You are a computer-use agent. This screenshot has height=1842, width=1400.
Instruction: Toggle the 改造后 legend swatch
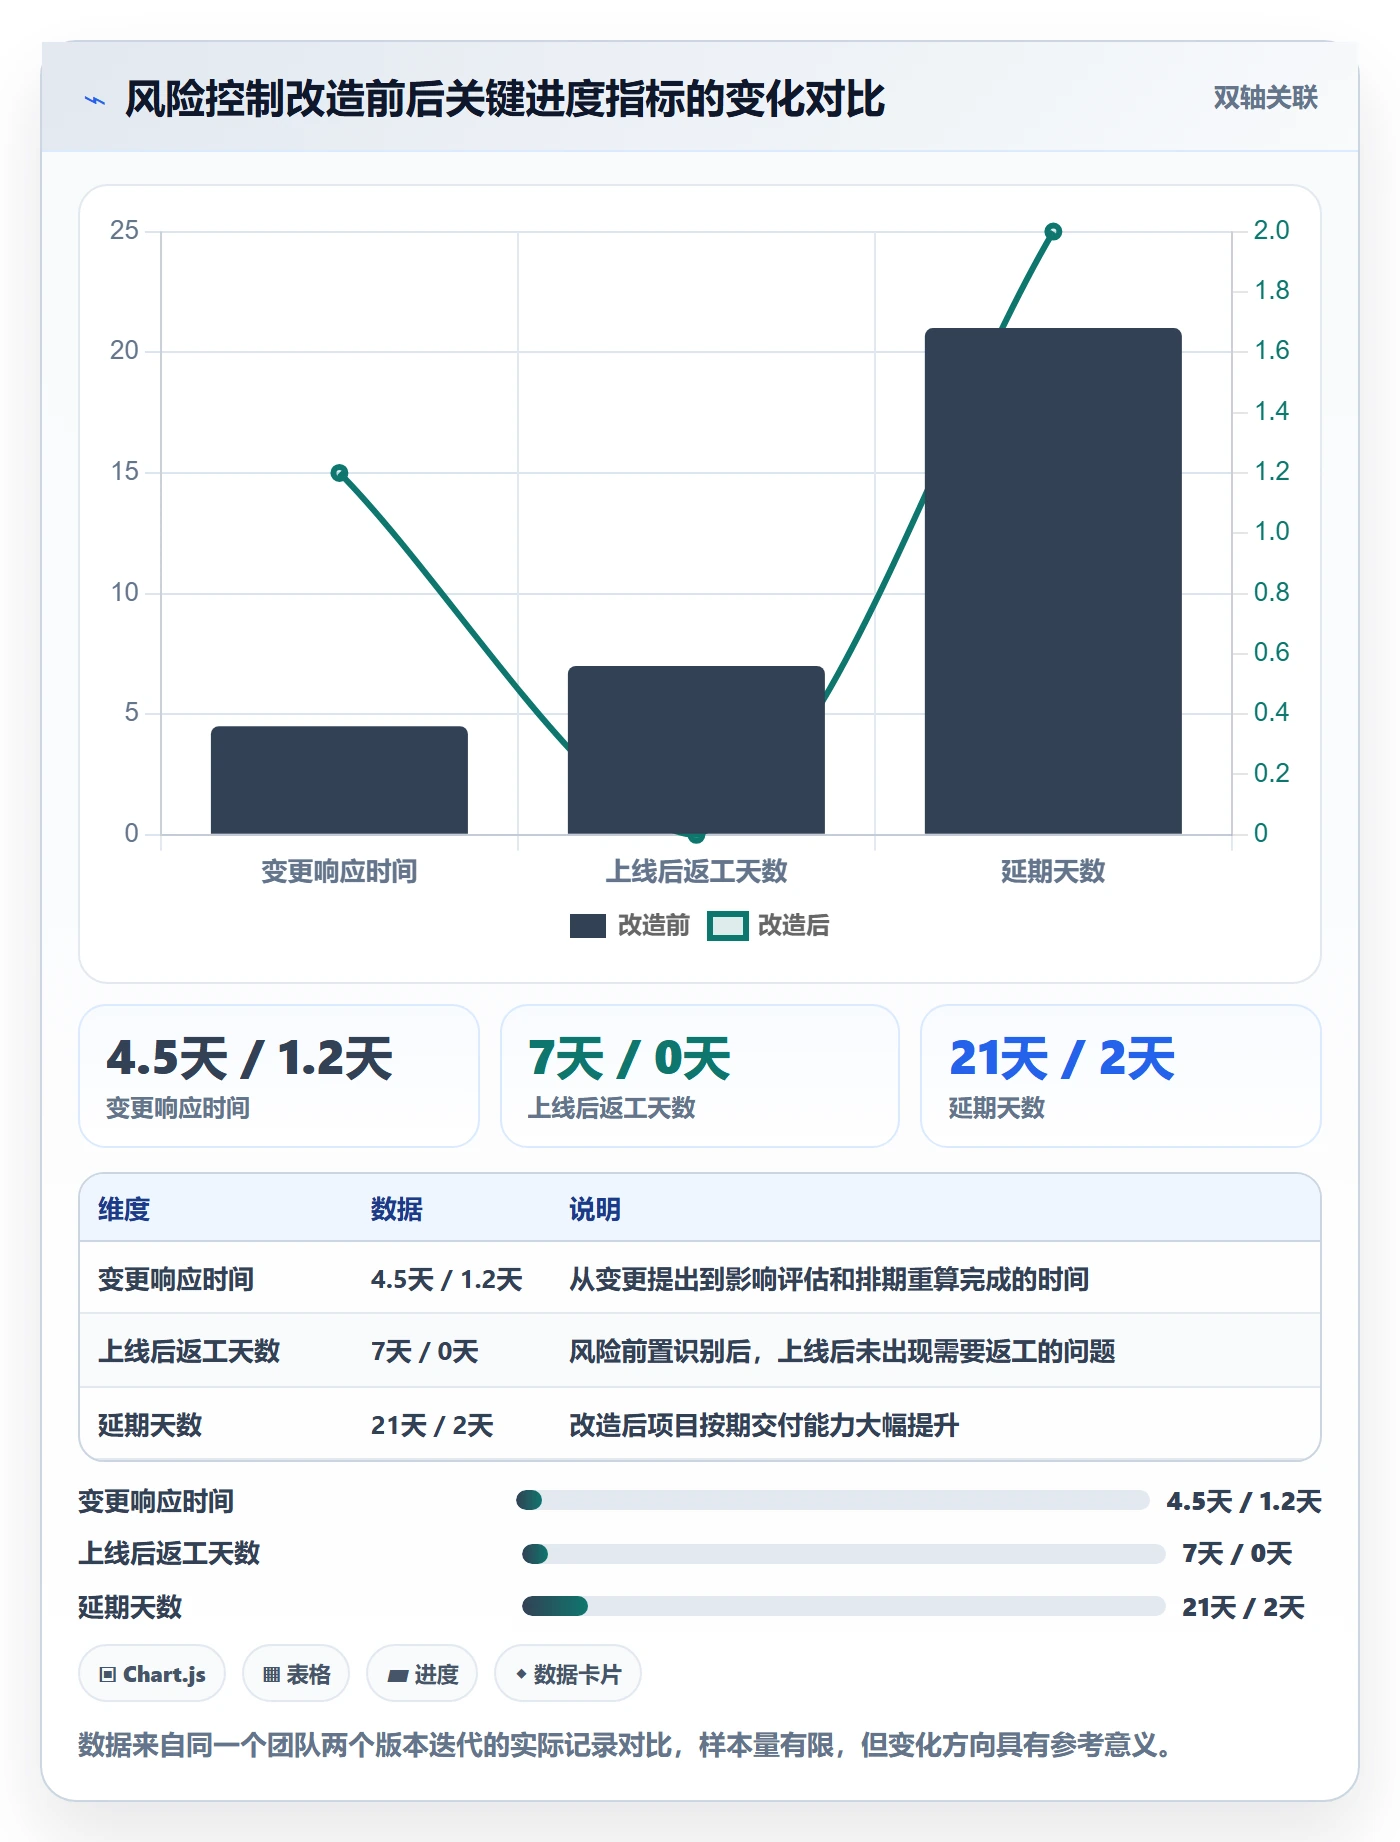point(728,926)
